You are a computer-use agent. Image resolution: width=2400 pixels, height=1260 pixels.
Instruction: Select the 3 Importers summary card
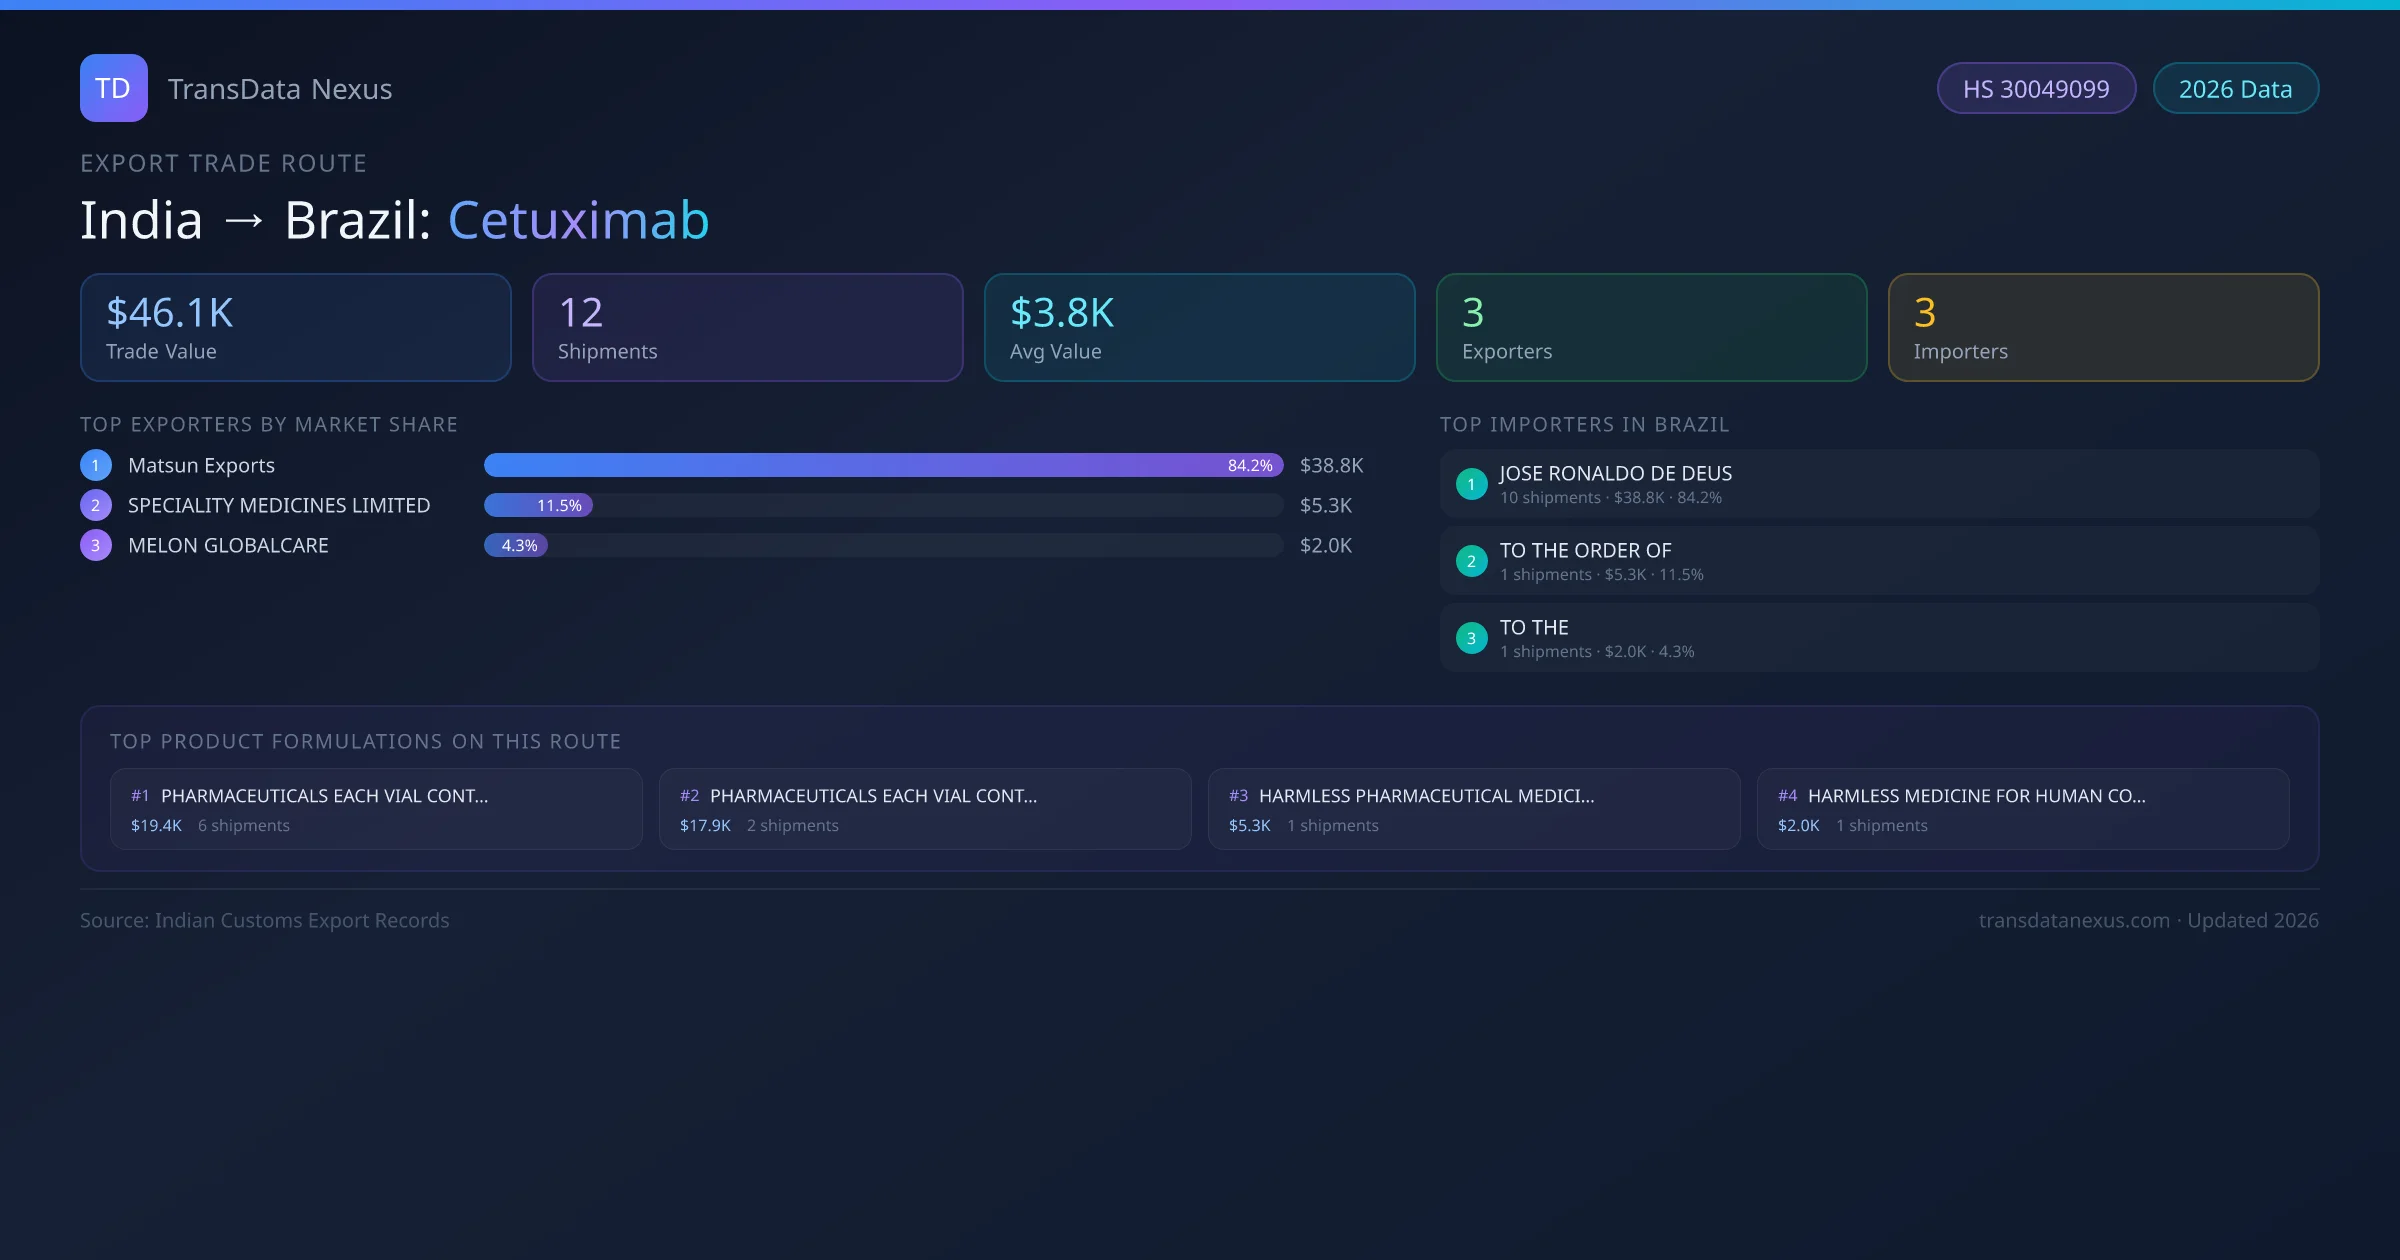pyautogui.click(x=2103, y=327)
